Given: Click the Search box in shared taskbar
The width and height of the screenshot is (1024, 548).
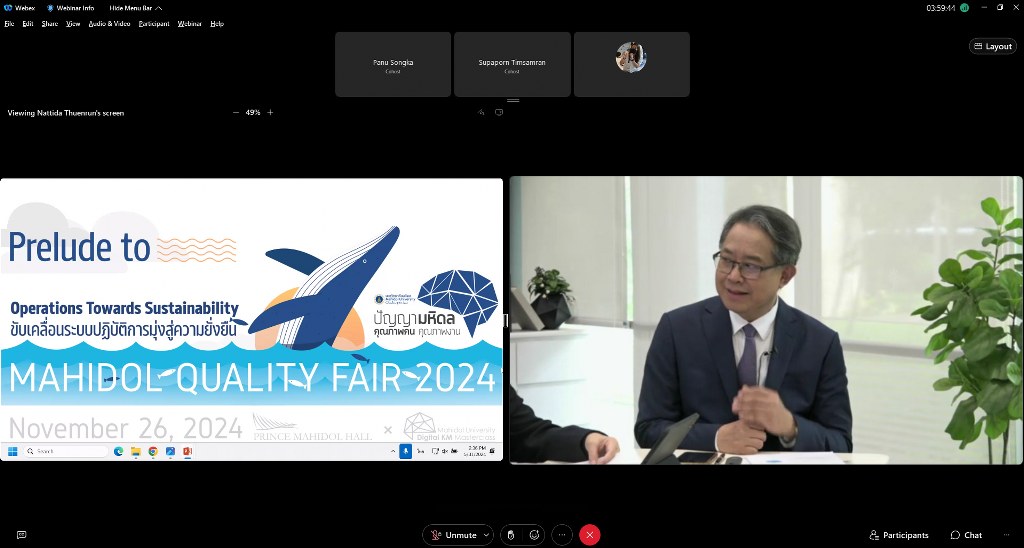Looking at the screenshot, I should 67,451.
